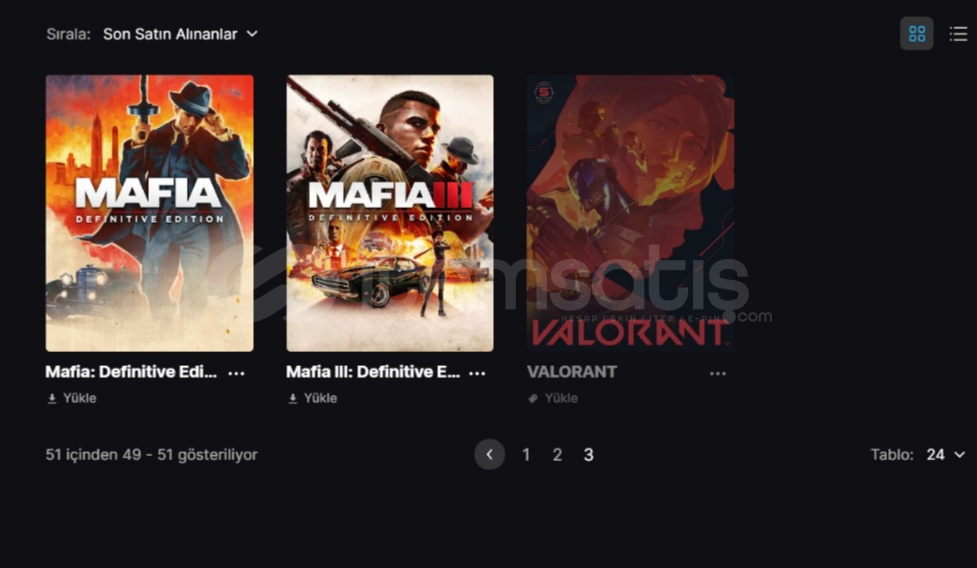This screenshot has height=568, width=977.
Task: Click the chevron next to Son Satın Alınanlar
Action: tap(252, 34)
